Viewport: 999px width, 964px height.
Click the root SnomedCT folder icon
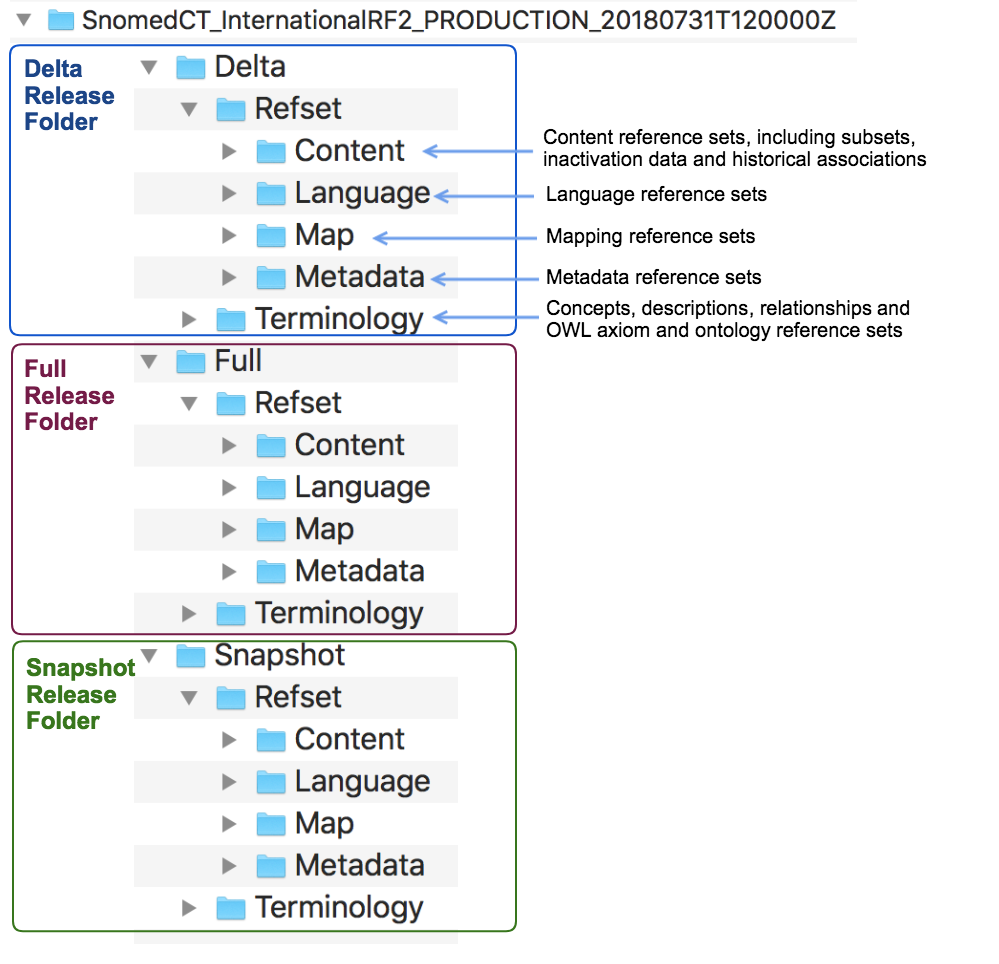coord(61,20)
